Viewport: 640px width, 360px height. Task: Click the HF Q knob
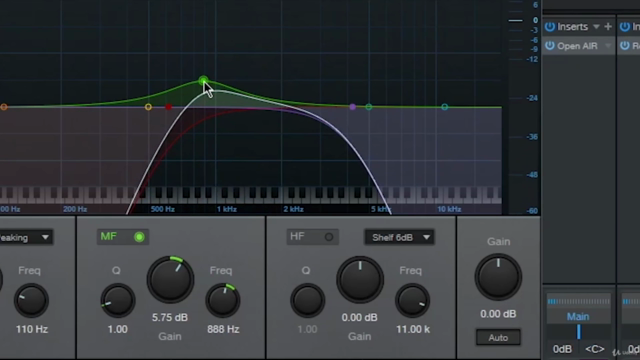(307, 301)
